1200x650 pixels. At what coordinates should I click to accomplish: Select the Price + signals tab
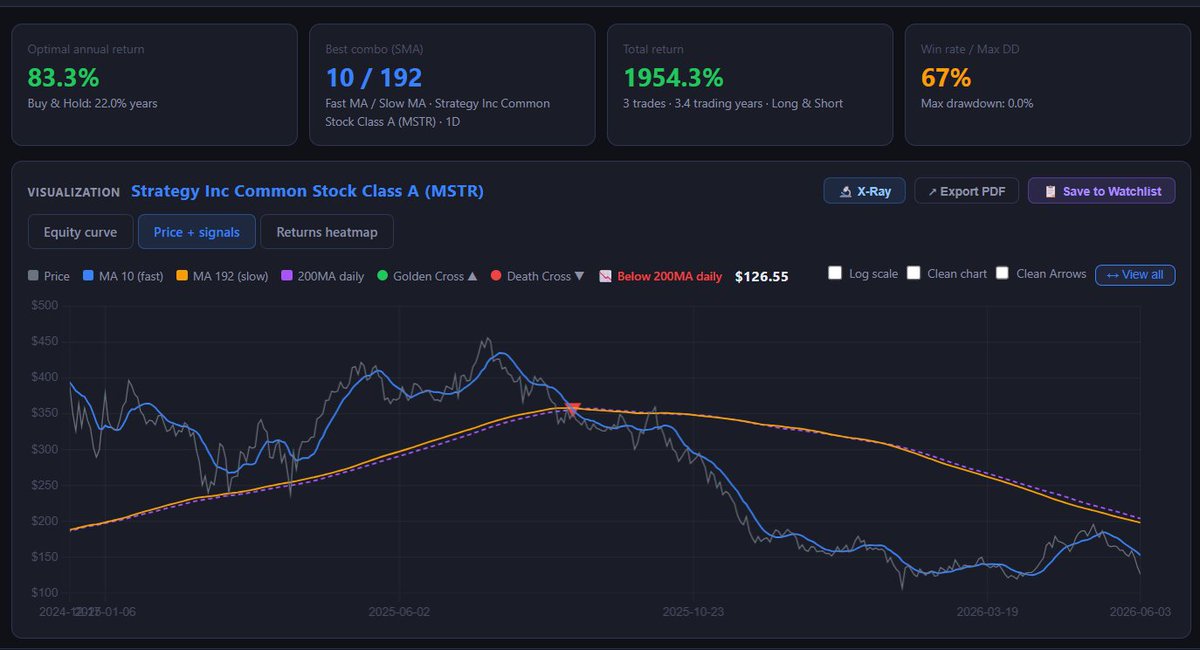pyautogui.click(x=197, y=232)
